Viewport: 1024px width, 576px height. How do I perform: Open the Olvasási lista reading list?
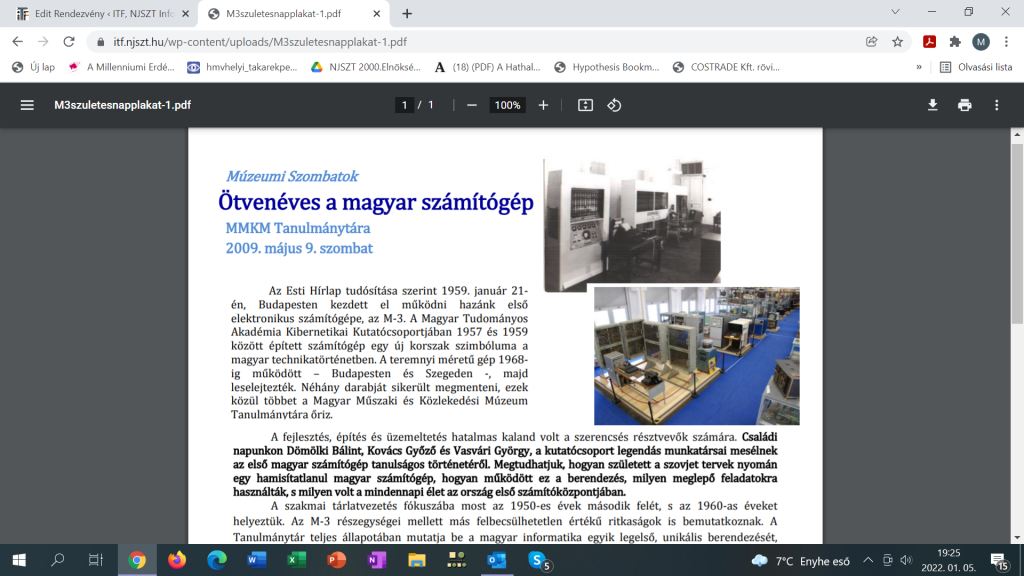point(976,67)
